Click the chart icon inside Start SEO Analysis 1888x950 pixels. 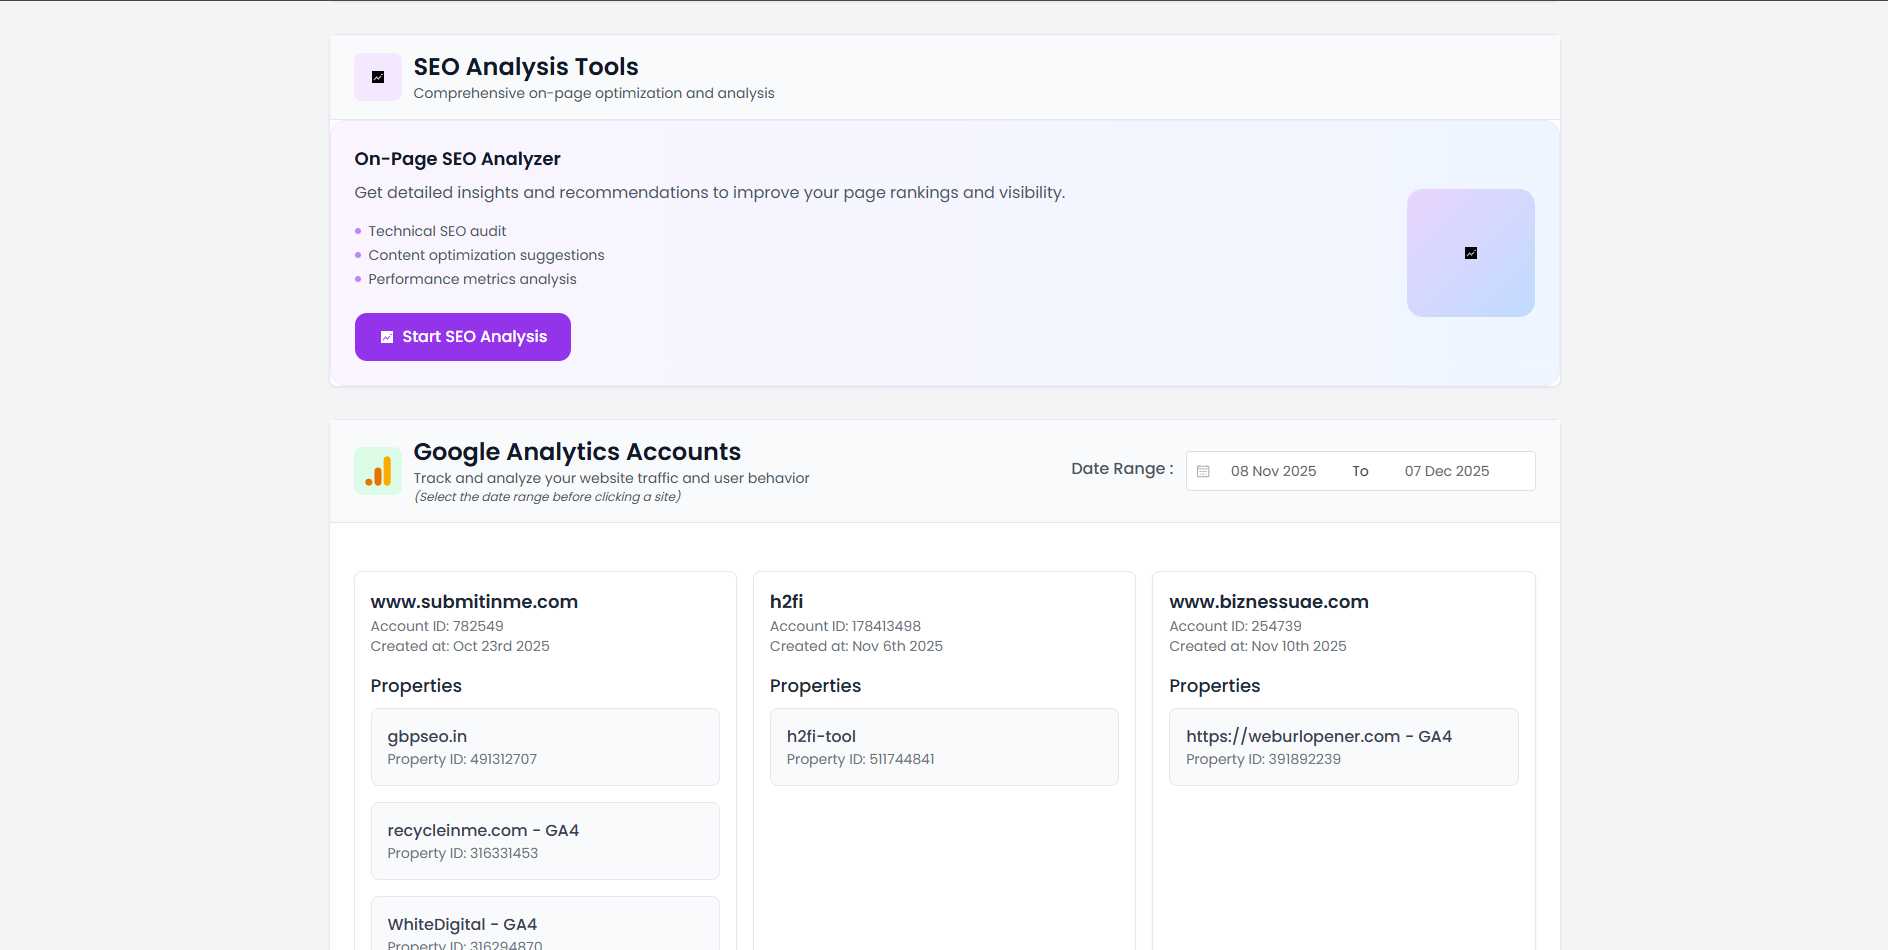(386, 336)
